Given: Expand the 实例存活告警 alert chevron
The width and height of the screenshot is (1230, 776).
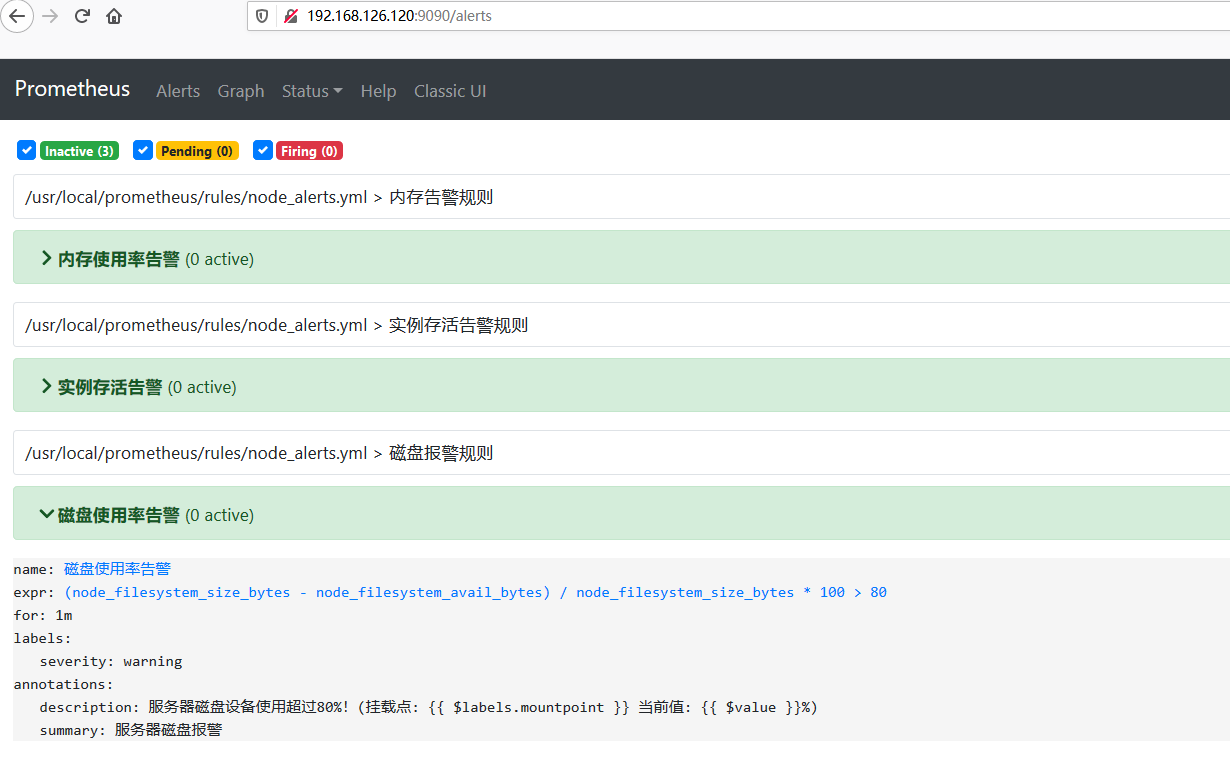Looking at the screenshot, I should (46, 387).
